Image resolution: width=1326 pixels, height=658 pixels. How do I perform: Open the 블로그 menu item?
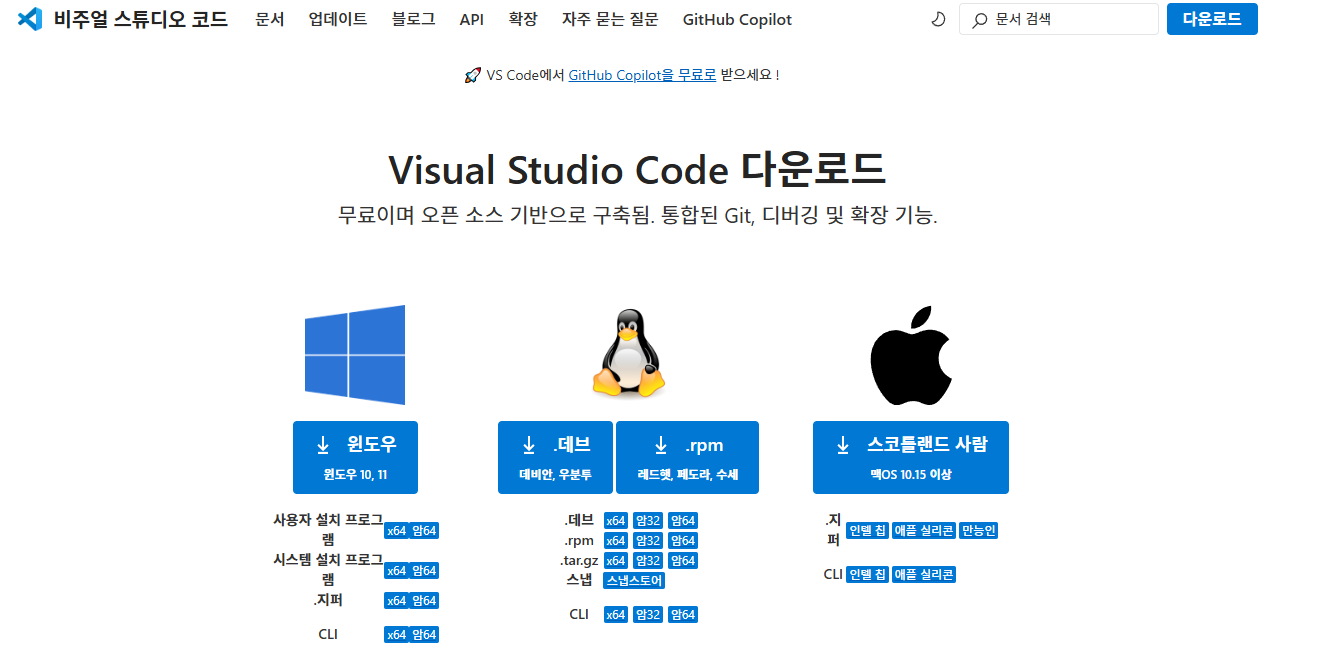[414, 19]
